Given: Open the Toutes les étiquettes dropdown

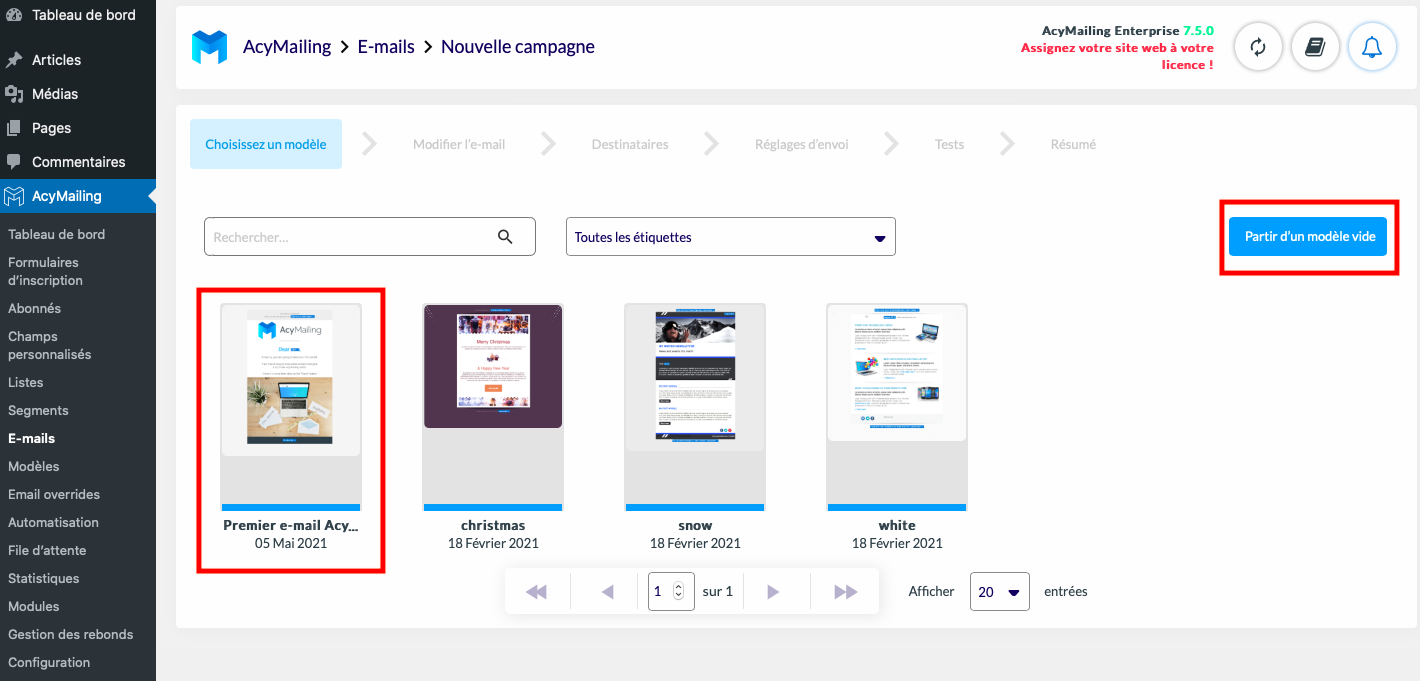Looking at the screenshot, I should (731, 237).
